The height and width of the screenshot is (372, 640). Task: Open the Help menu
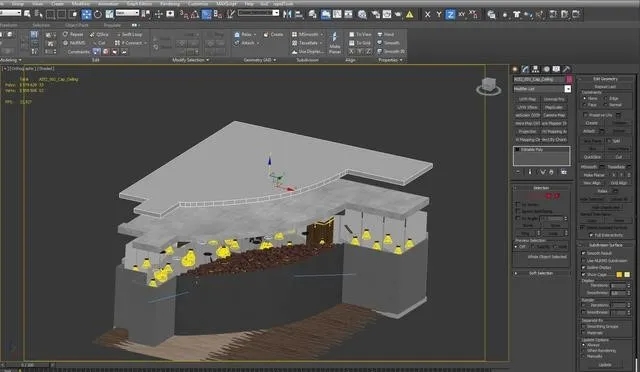[249, 3]
